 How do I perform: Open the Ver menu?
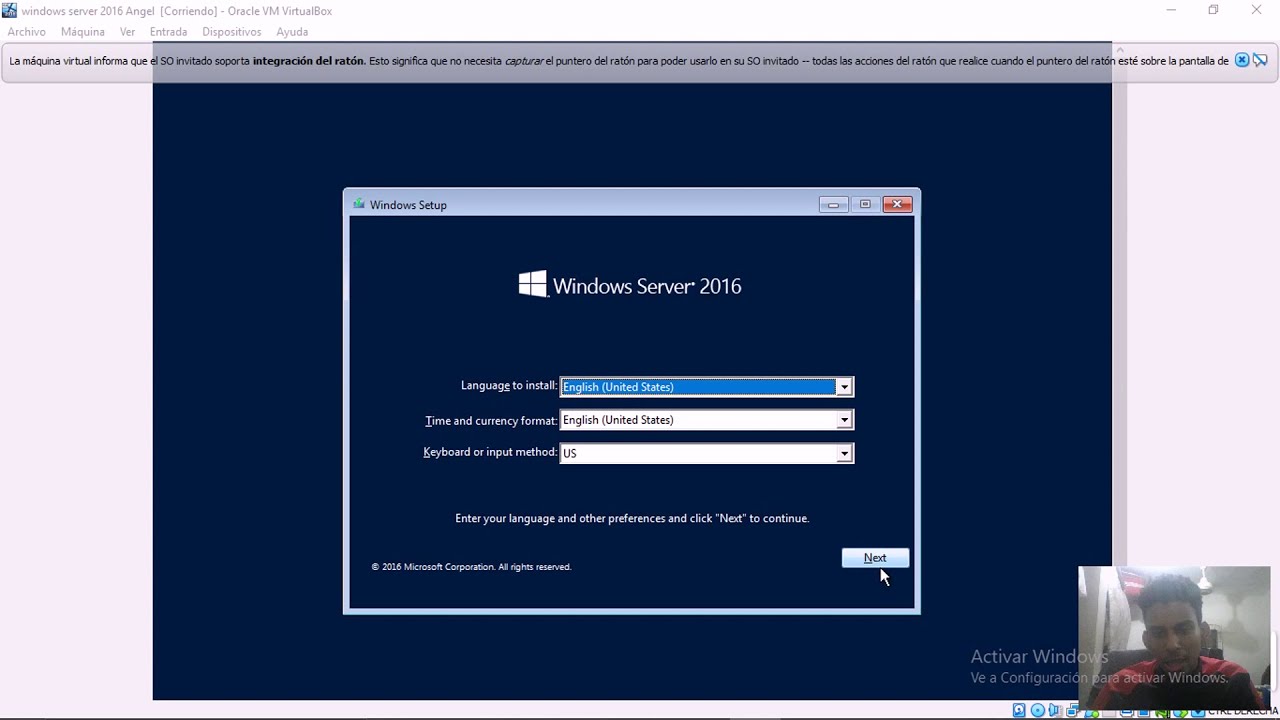coord(128,32)
